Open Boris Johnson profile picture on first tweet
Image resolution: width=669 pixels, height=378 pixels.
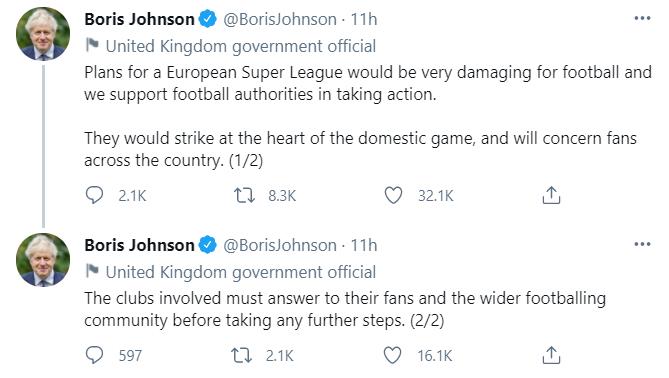43,34
